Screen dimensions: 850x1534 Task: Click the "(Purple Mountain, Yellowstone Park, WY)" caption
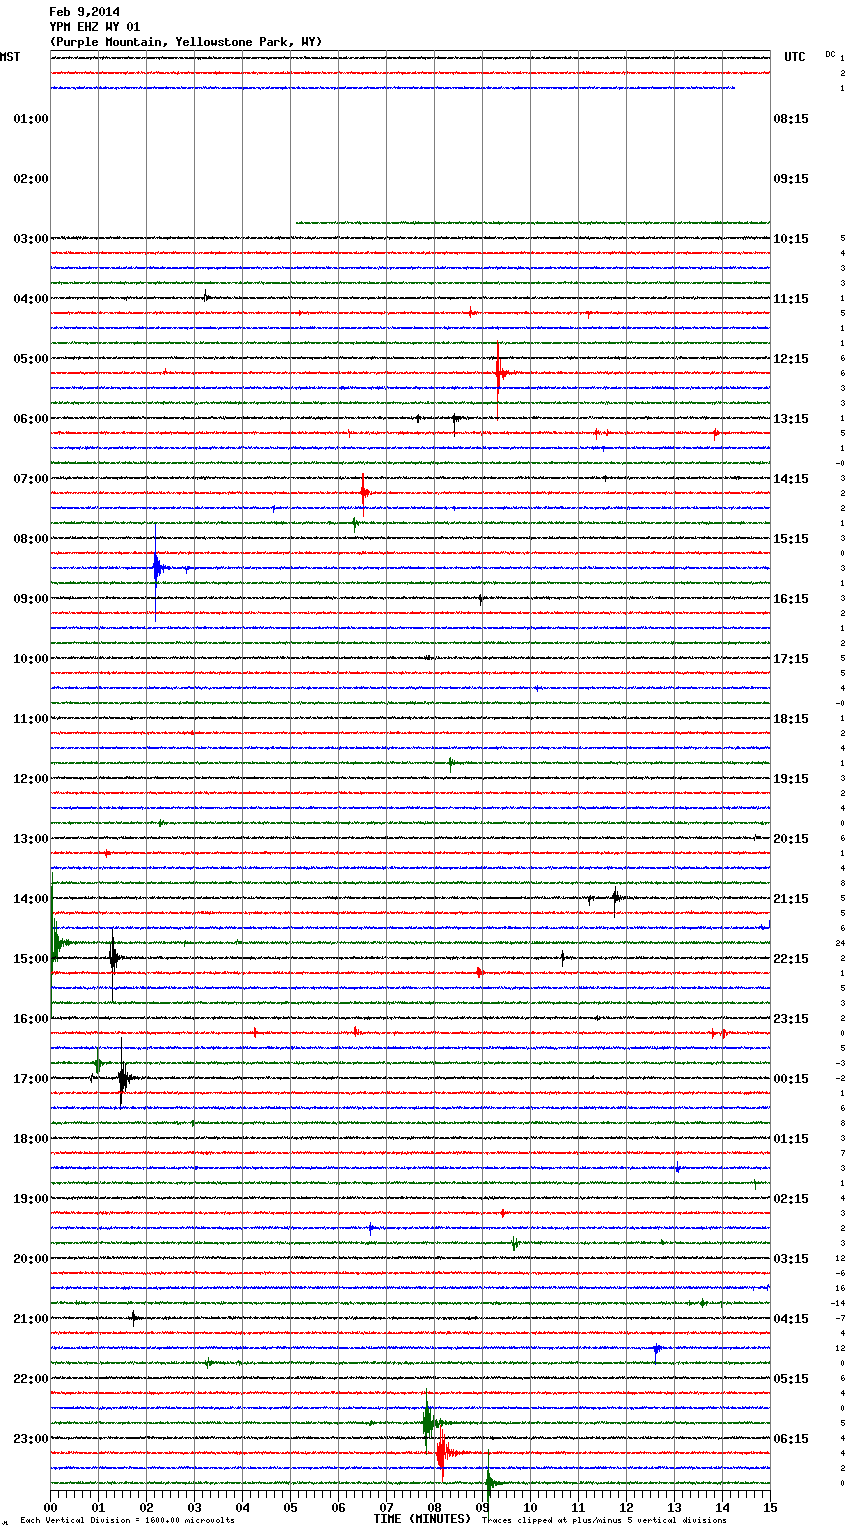tap(185, 42)
